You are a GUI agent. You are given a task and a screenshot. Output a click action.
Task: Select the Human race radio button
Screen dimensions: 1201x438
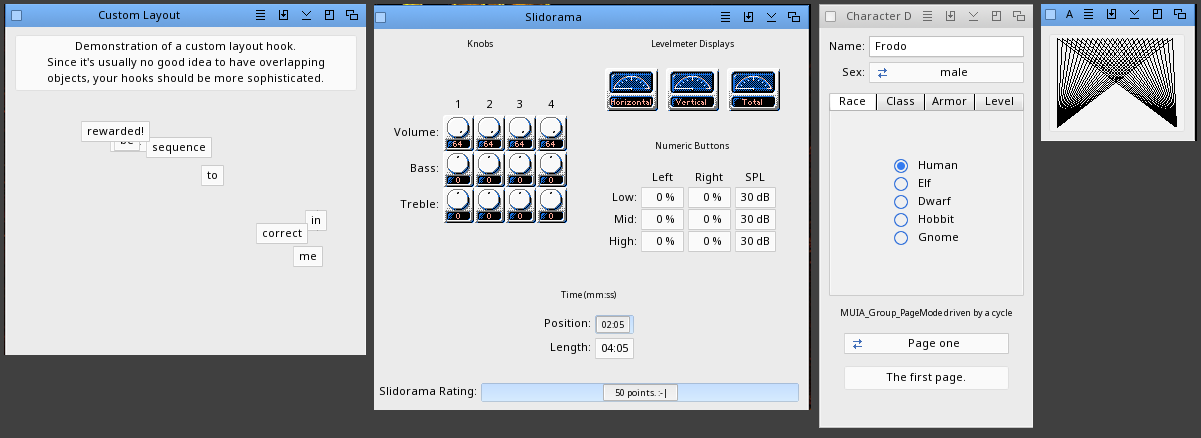click(901, 165)
